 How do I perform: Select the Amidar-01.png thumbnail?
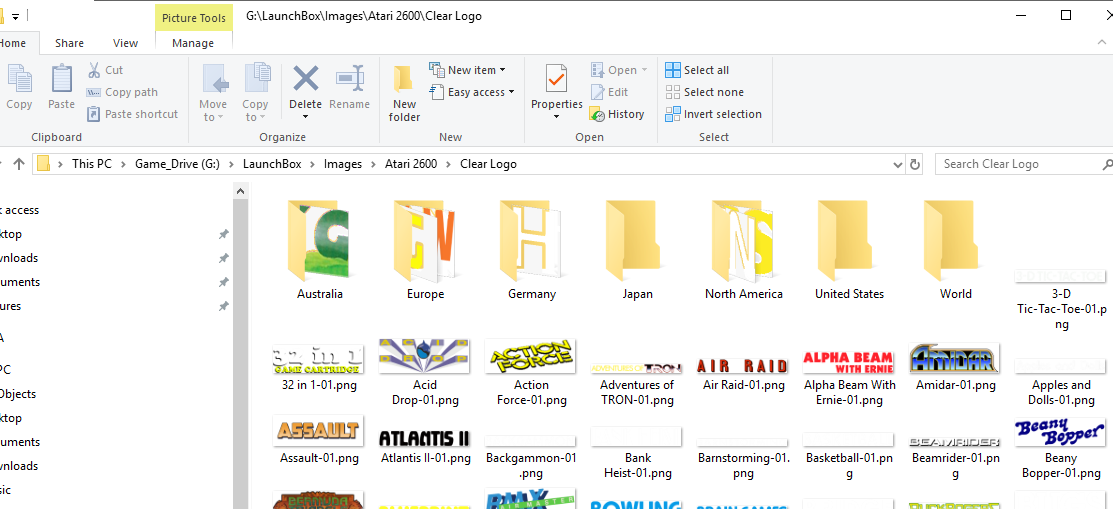[x=955, y=359]
